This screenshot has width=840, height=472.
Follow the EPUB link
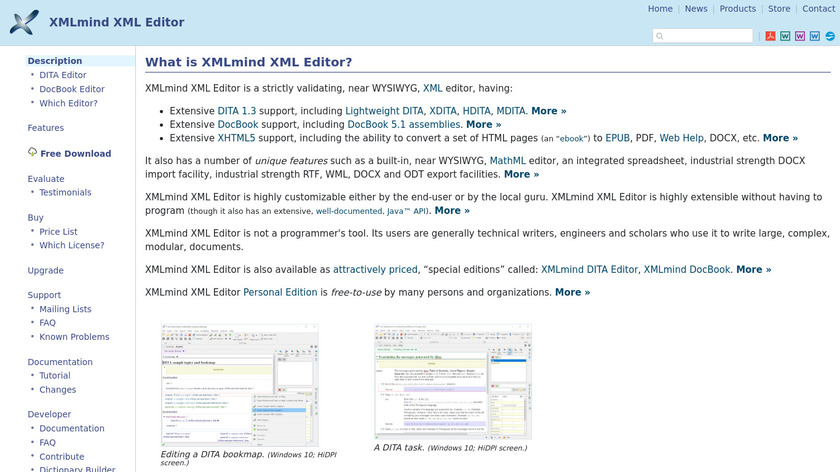point(617,138)
